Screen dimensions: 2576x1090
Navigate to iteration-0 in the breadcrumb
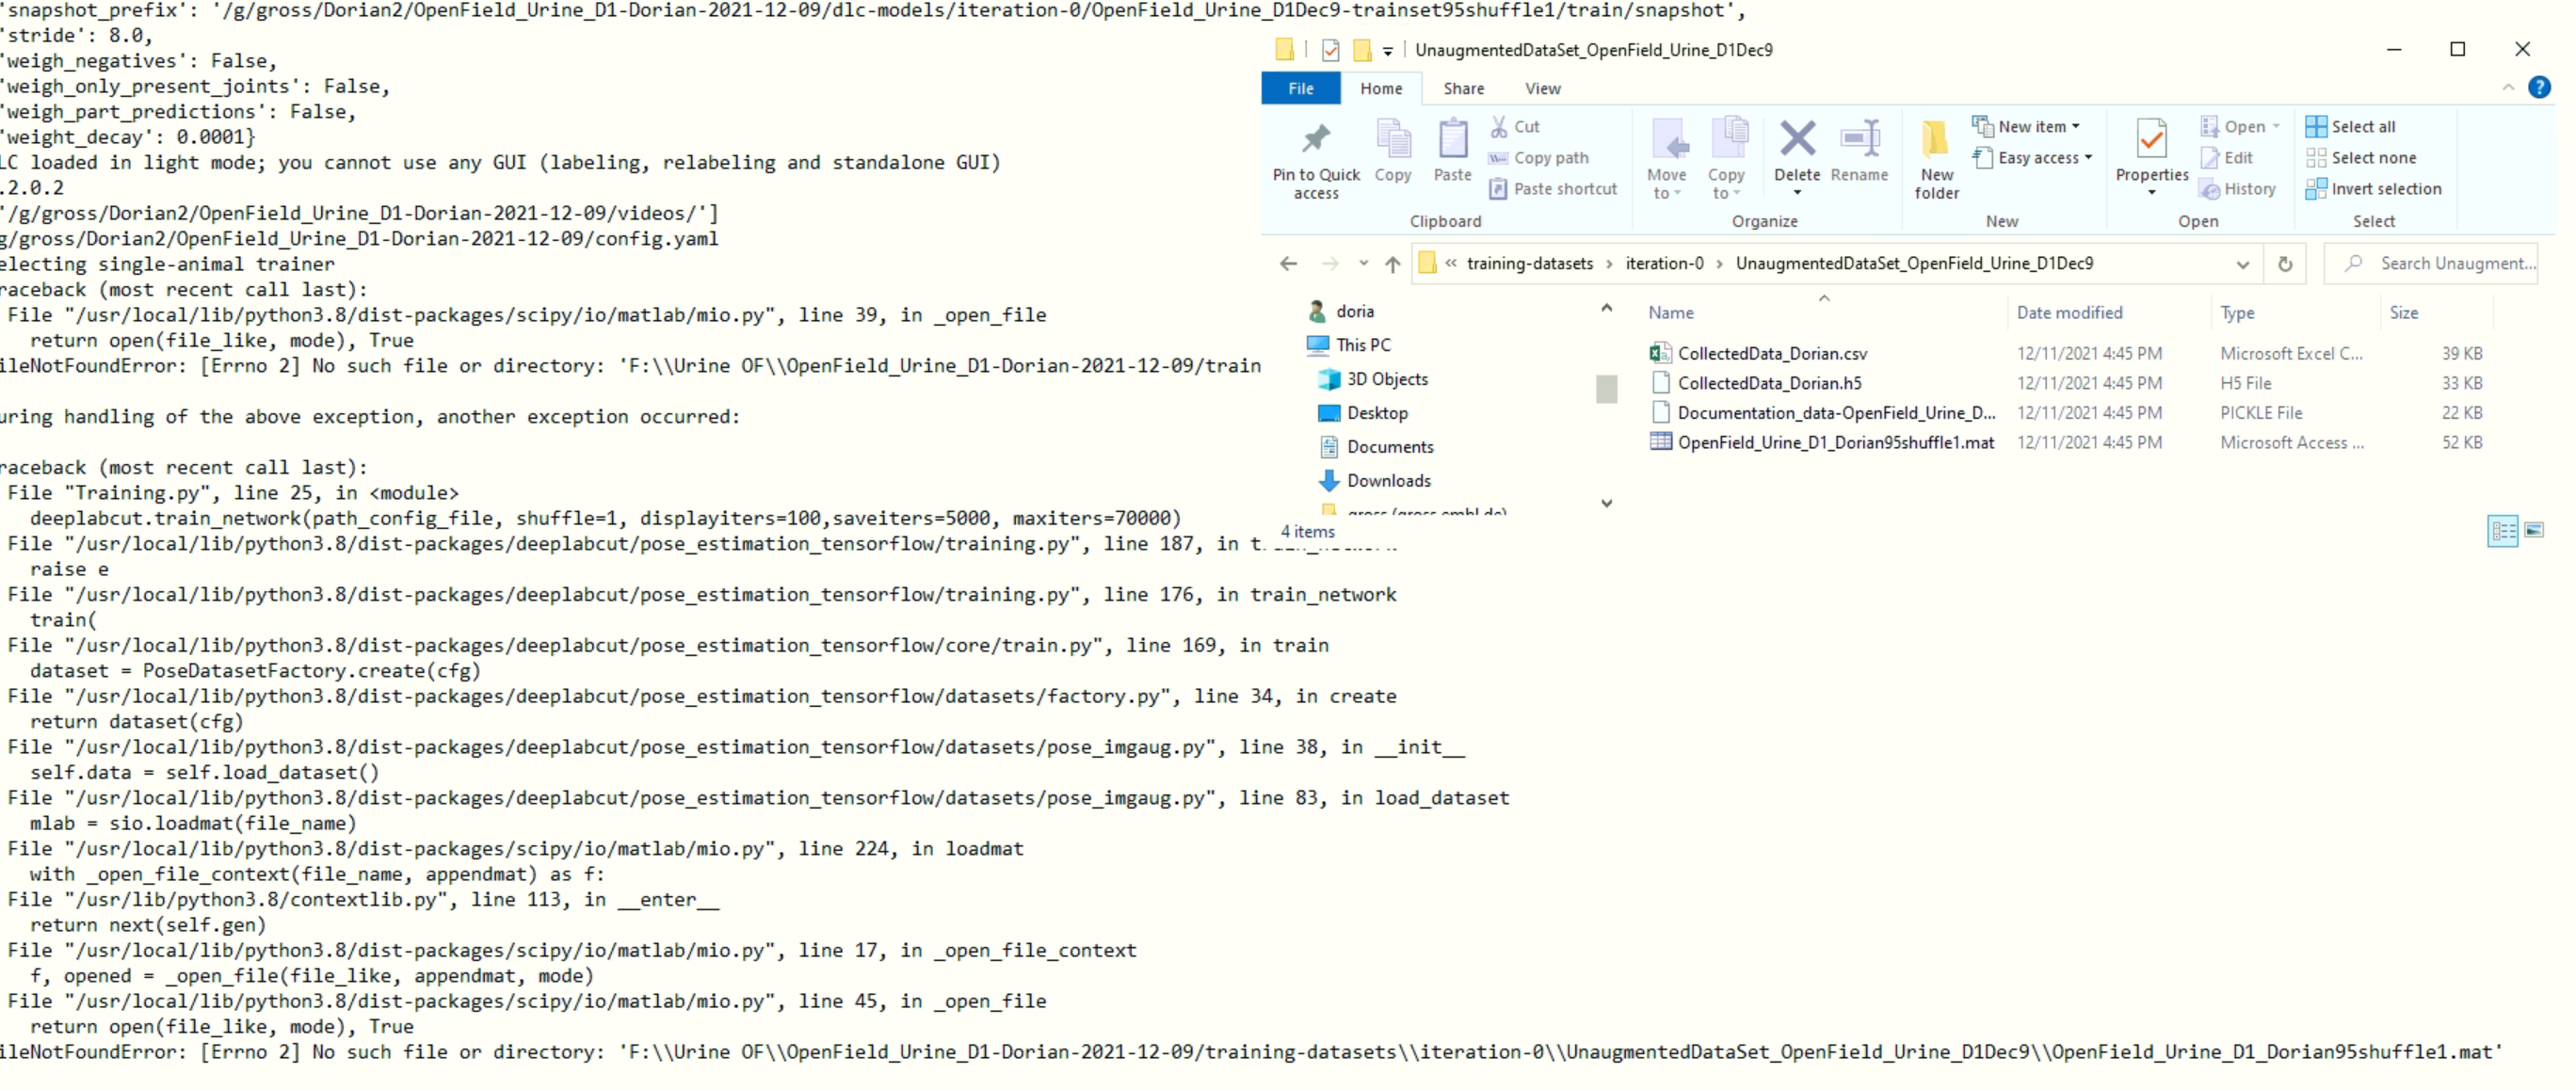coord(1665,263)
